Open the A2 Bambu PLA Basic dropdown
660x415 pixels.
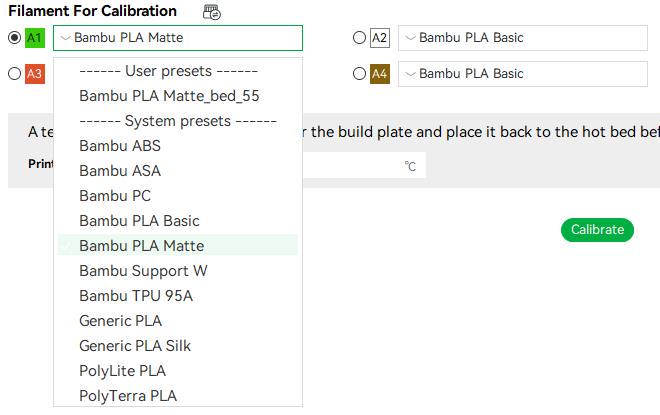523,38
